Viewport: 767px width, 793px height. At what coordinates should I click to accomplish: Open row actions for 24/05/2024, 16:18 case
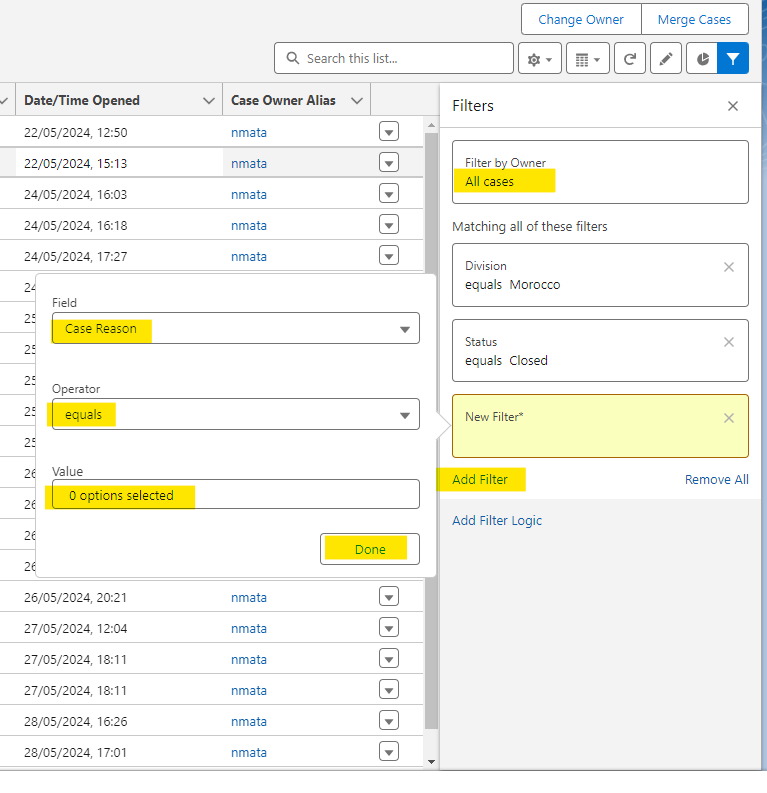[389, 225]
